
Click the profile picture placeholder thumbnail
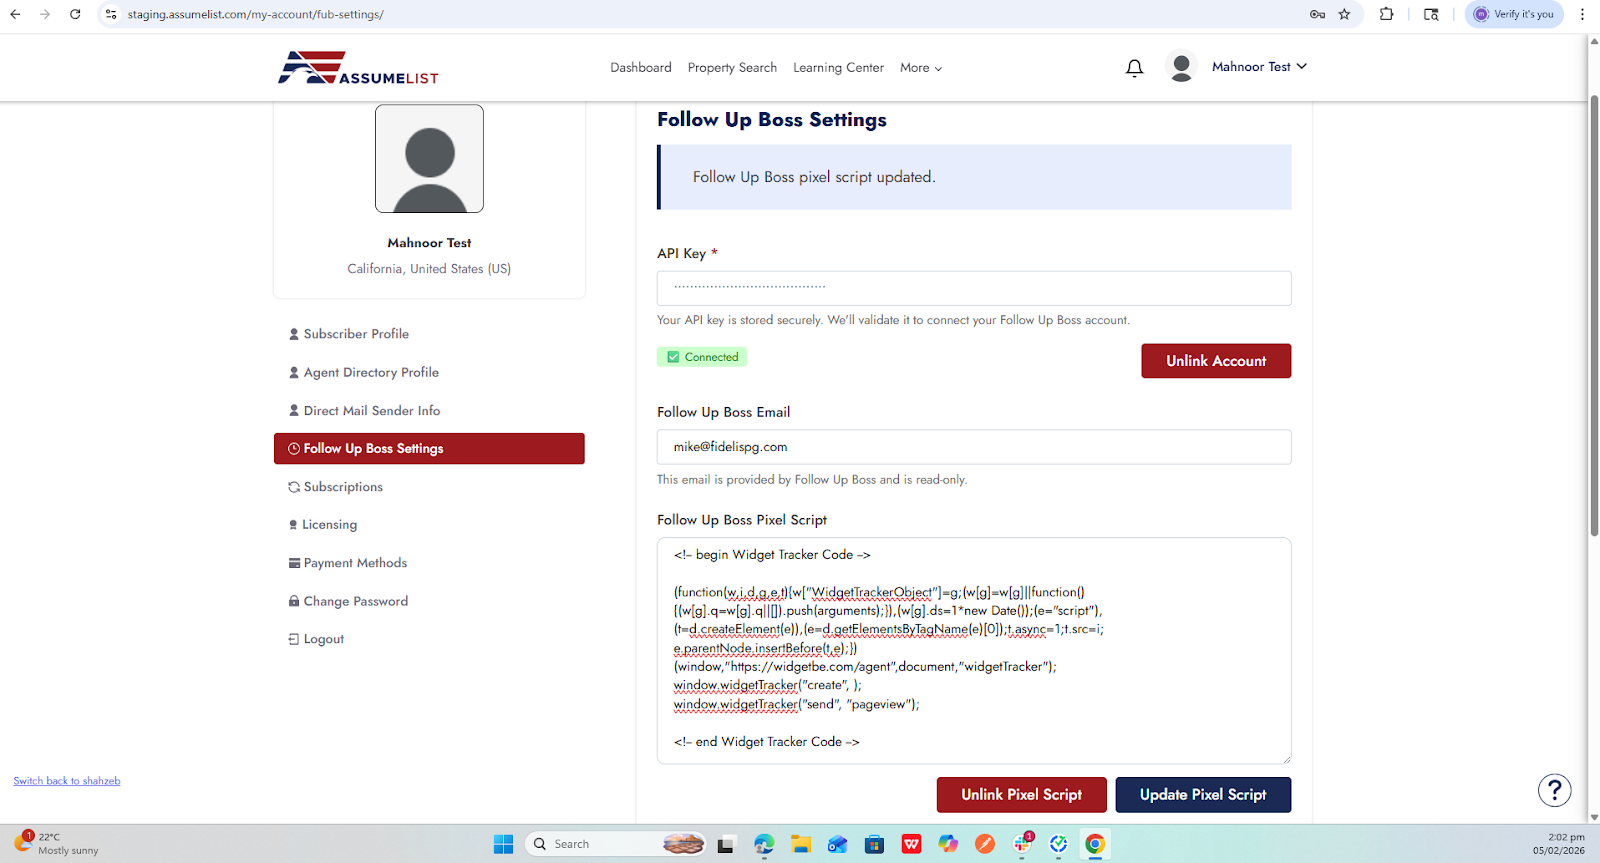[429, 159]
